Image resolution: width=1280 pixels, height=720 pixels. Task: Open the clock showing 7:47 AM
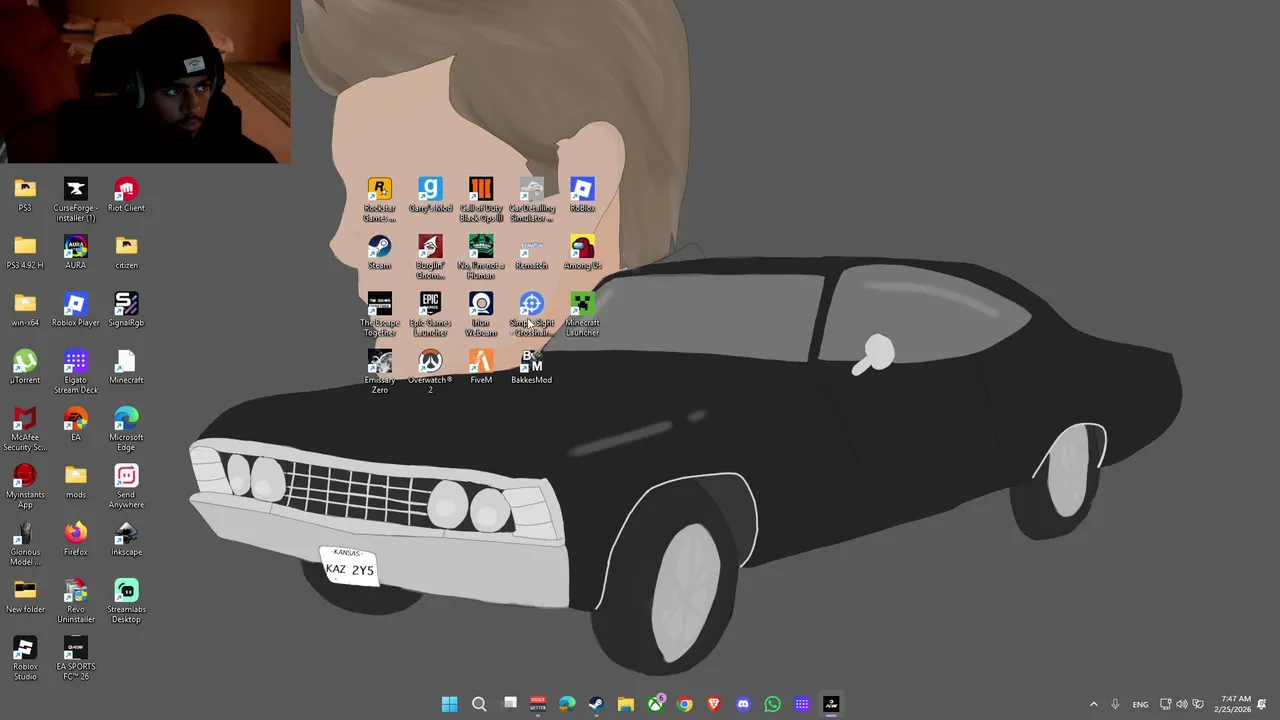[1232, 704]
